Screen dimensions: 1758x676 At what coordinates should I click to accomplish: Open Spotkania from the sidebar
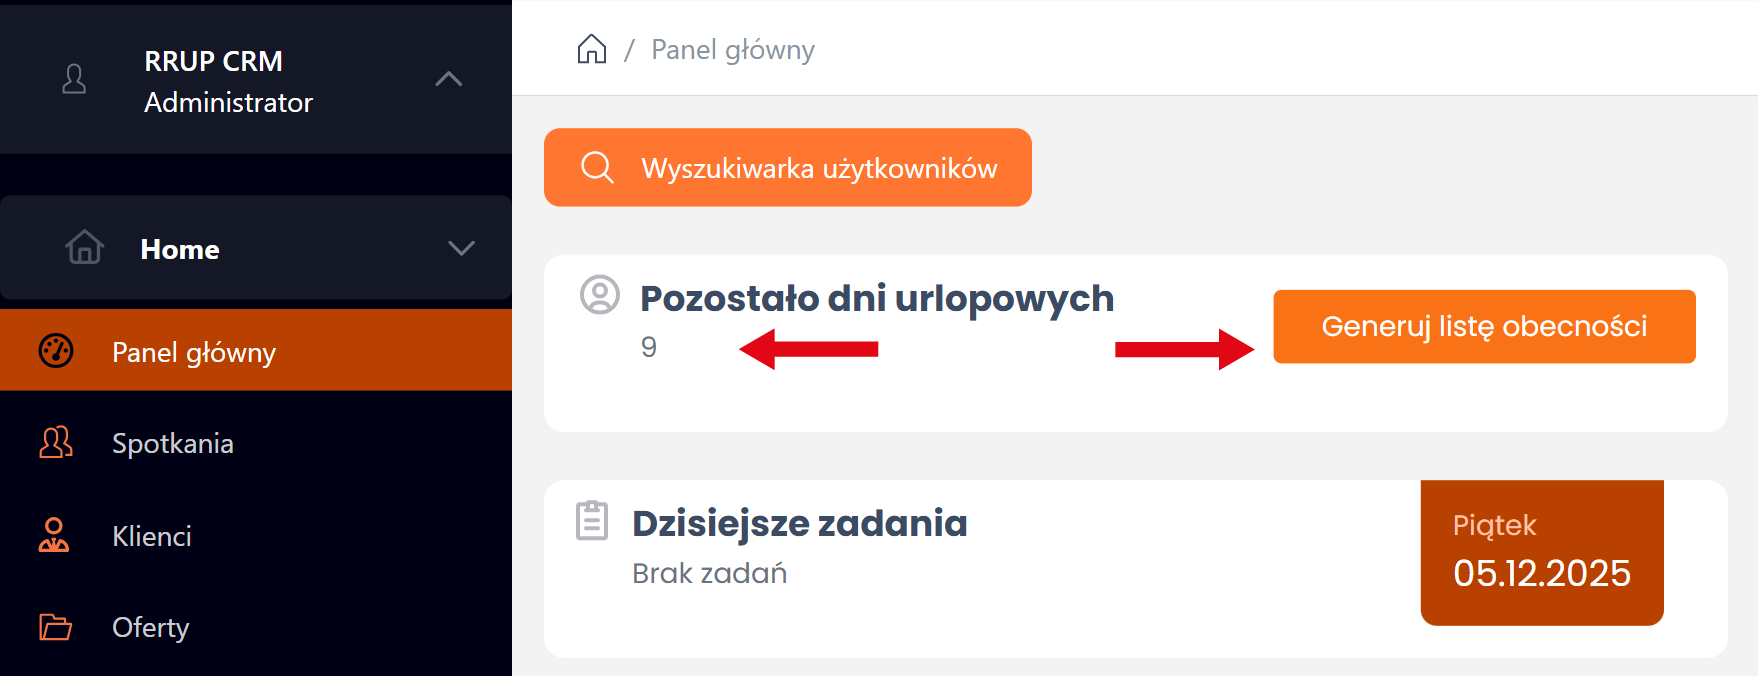click(174, 443)
